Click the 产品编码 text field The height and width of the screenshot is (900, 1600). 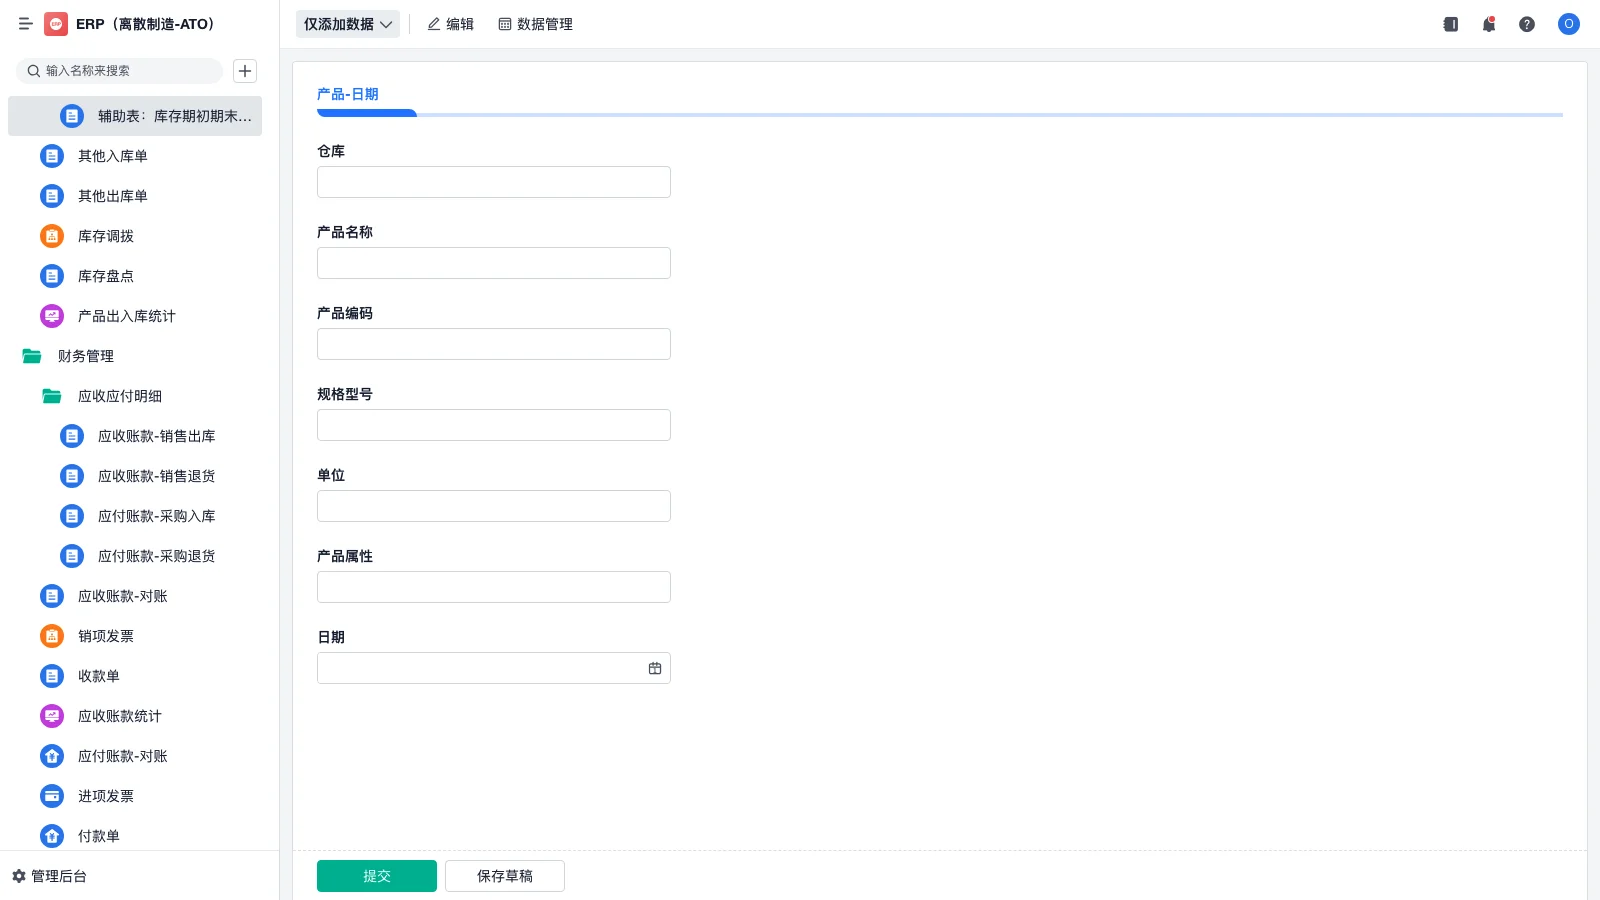coord(493,344)
